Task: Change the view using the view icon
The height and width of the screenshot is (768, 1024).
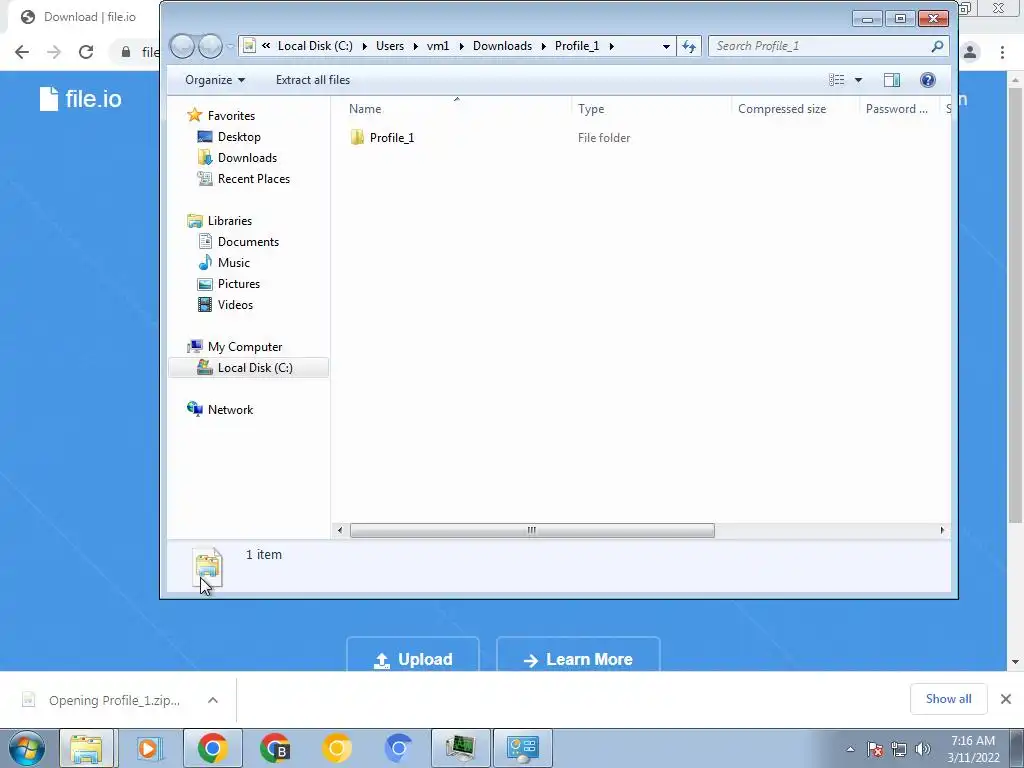Action: 837,80
